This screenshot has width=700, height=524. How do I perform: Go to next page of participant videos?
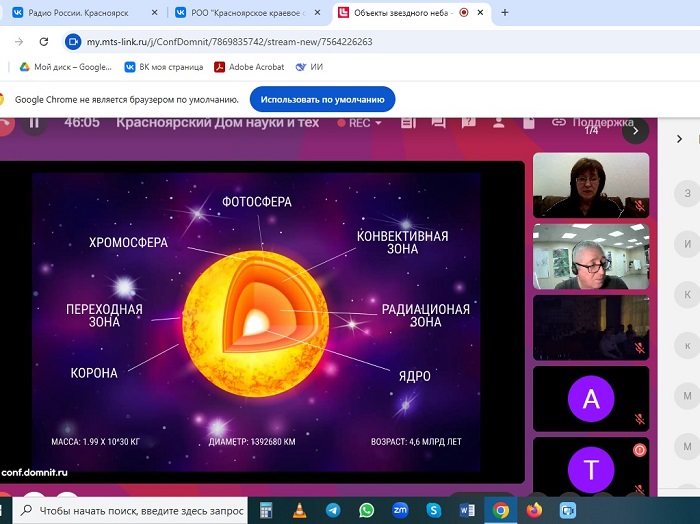point(634,130)
